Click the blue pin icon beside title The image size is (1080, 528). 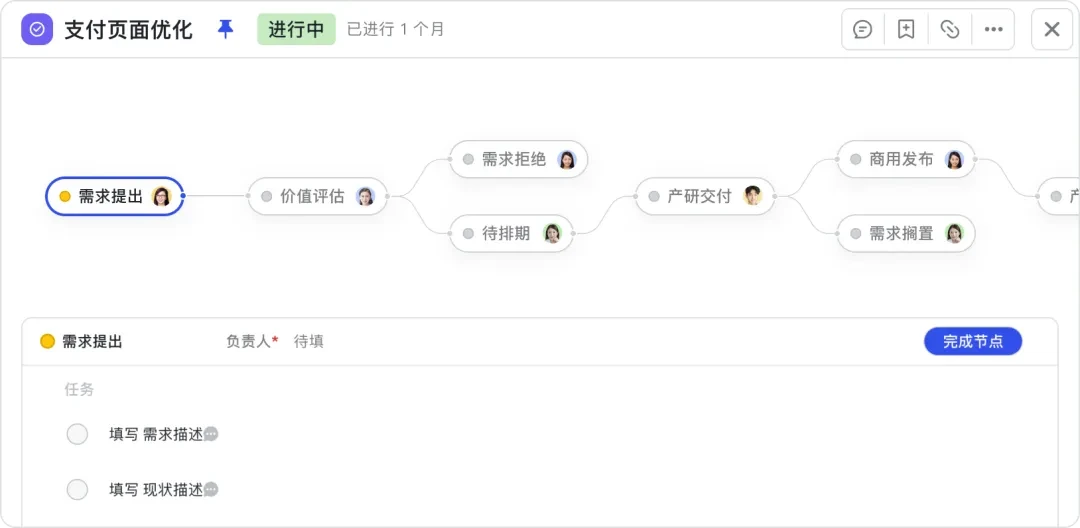pos(226,30)
